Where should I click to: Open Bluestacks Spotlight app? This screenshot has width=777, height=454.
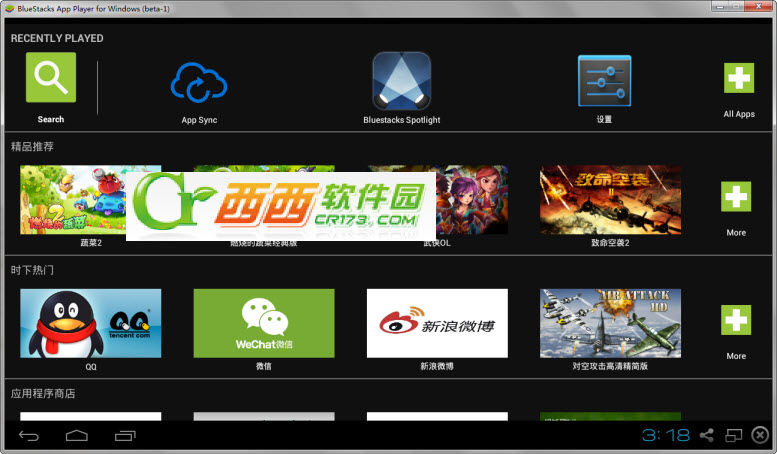401,81
